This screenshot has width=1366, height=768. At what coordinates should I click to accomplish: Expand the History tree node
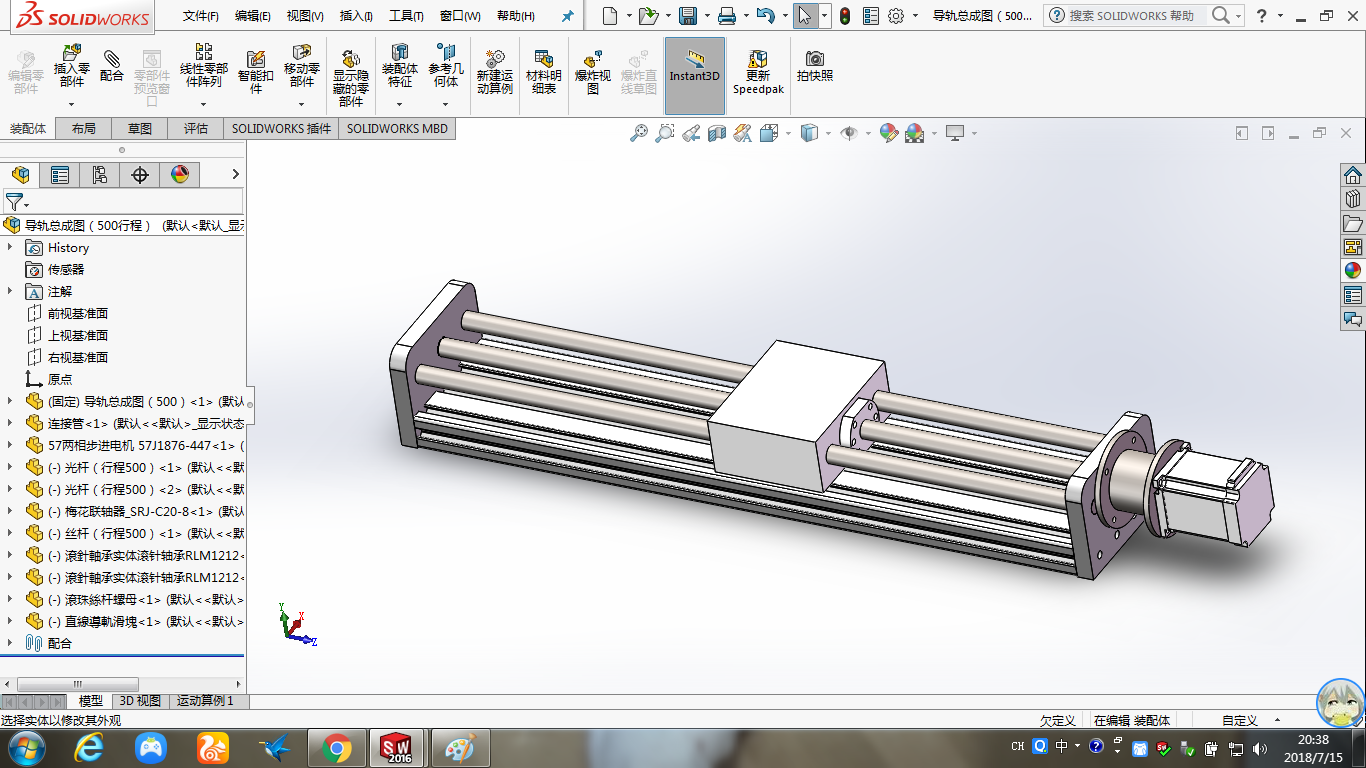coord(10,247)
